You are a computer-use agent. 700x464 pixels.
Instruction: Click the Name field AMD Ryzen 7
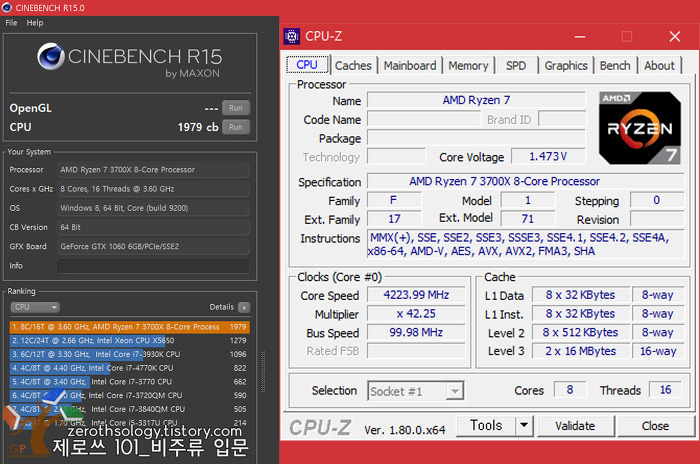476,100
